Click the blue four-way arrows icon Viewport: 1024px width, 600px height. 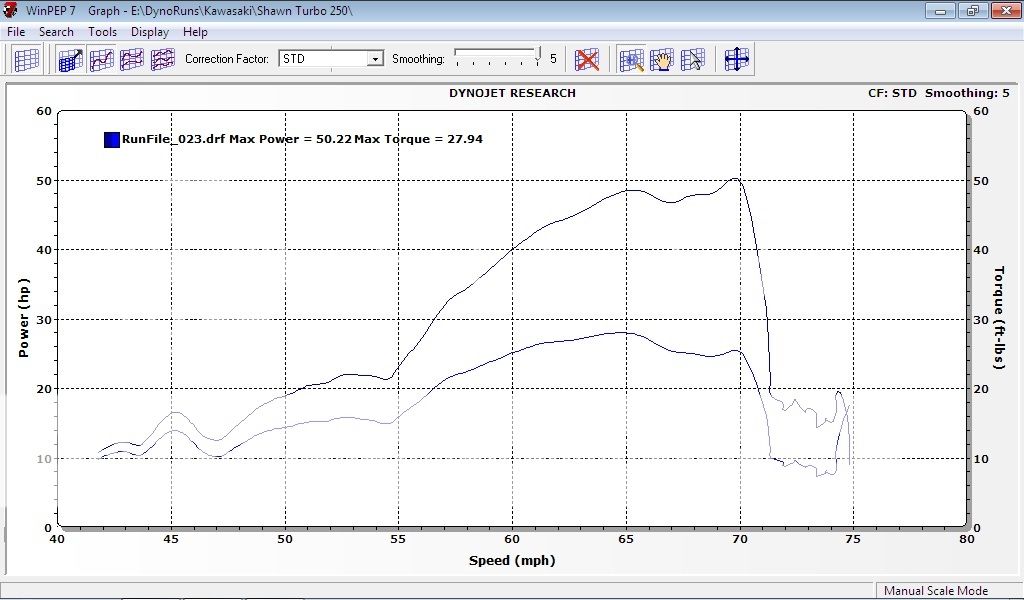point(737,59)
